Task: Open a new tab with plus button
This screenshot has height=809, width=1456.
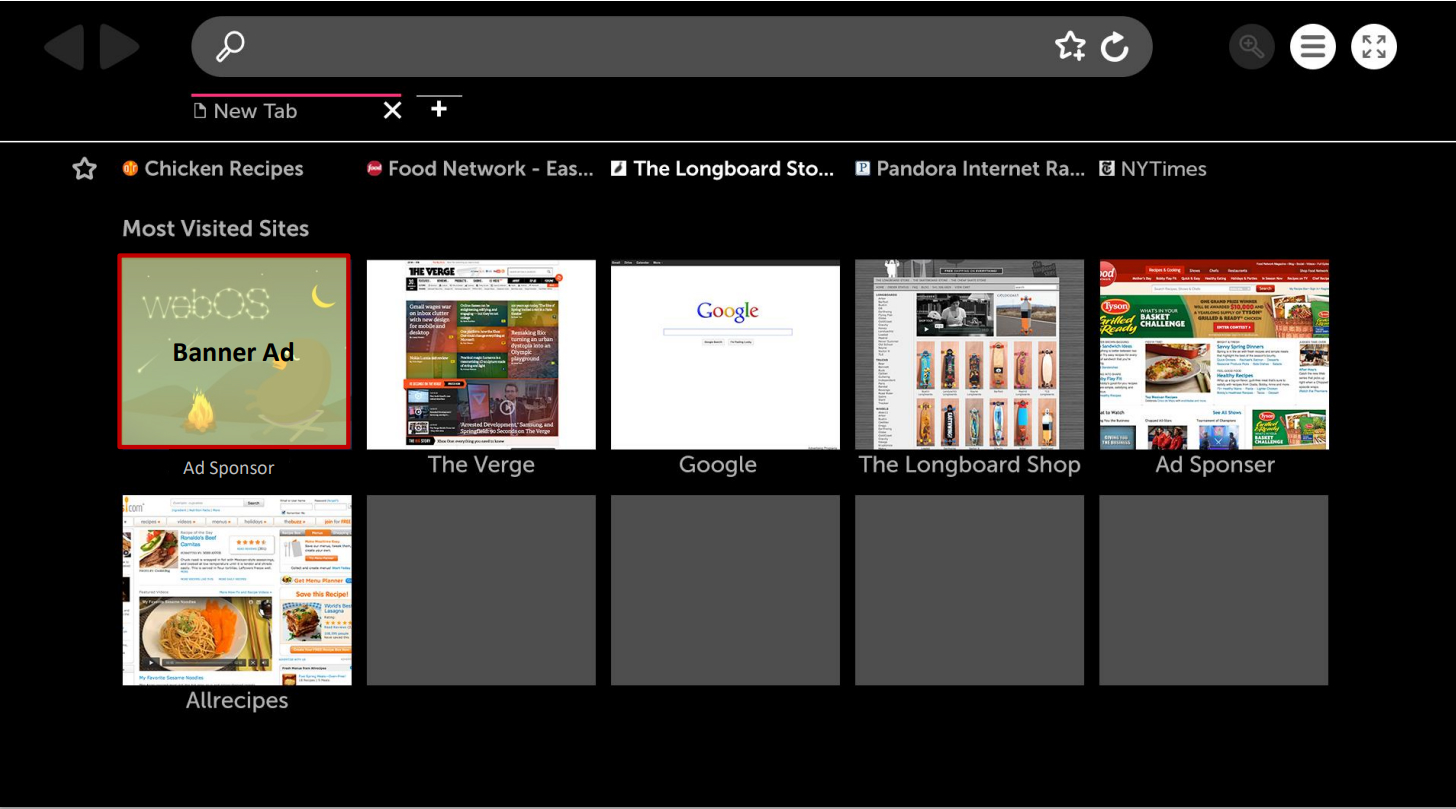Action: (438, 109)
